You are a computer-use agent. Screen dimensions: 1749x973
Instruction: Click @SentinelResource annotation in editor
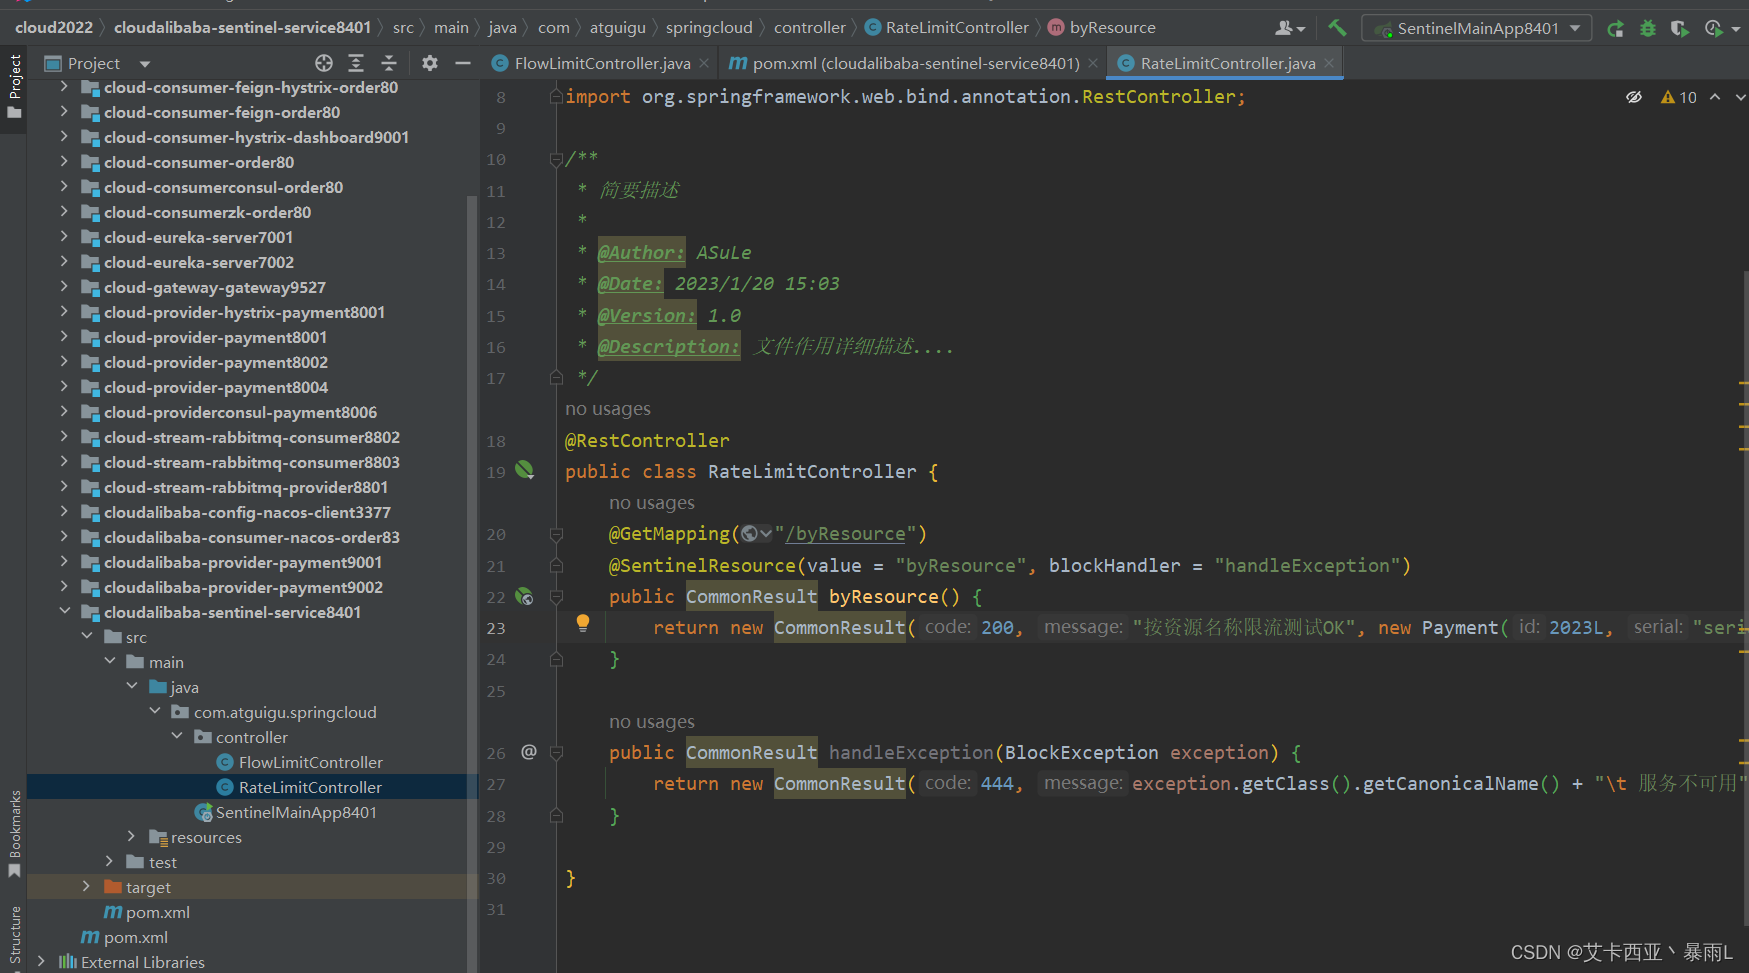(703, 565)
